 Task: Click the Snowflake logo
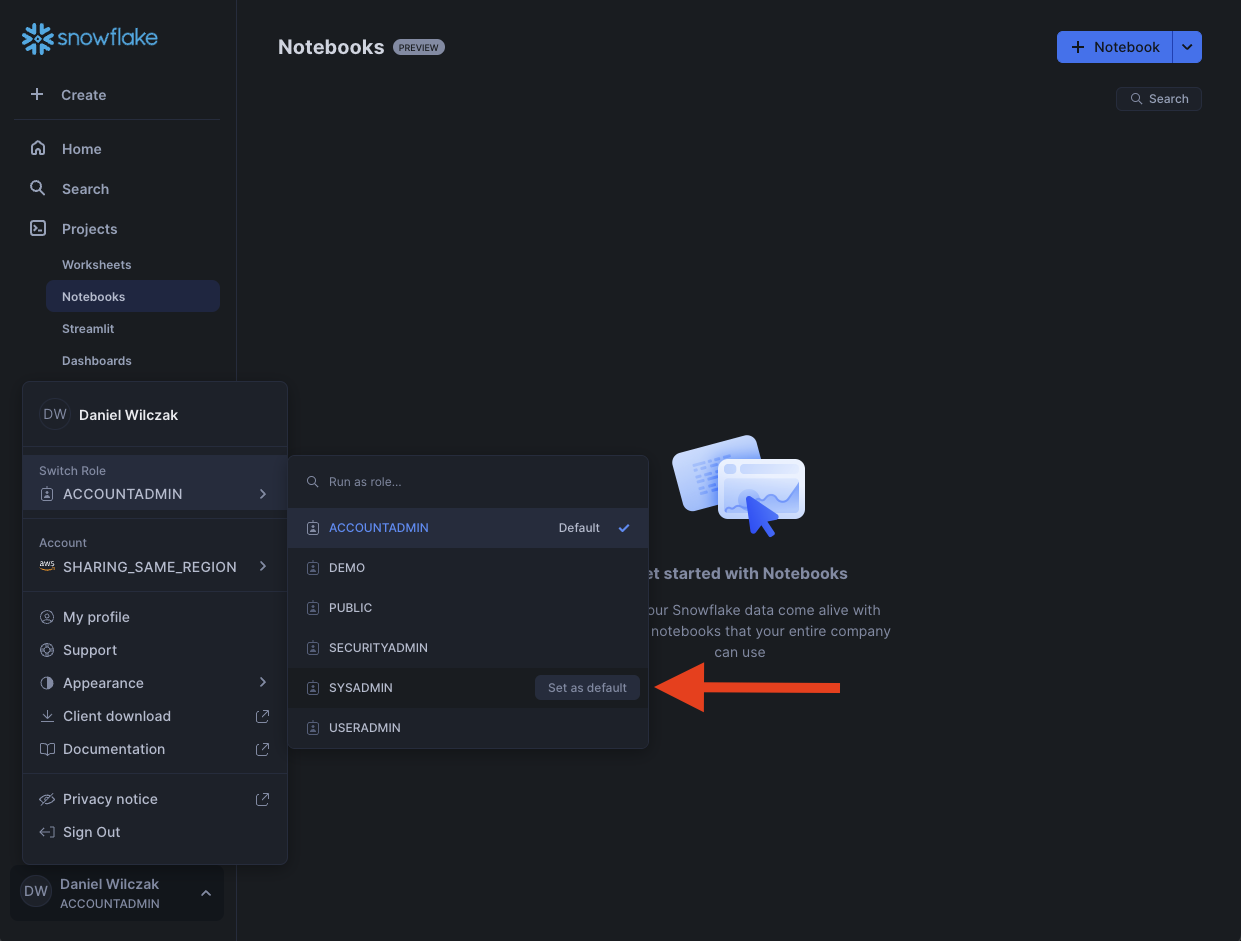pos(90,39)
